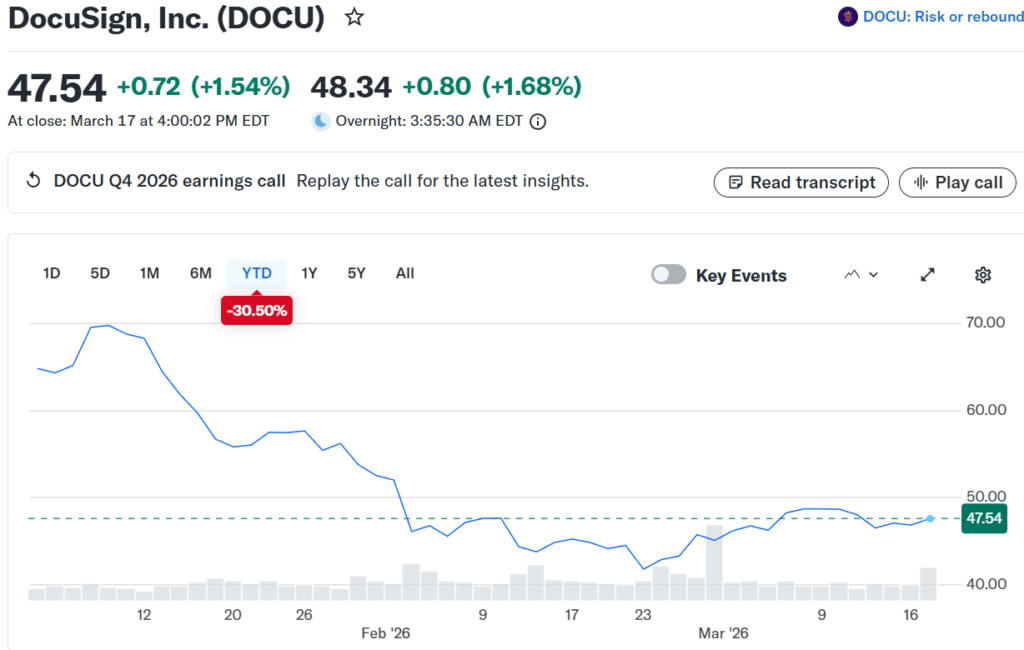Expand the chart to full screen
The image size is (1024, 650).
click(927, 275)
